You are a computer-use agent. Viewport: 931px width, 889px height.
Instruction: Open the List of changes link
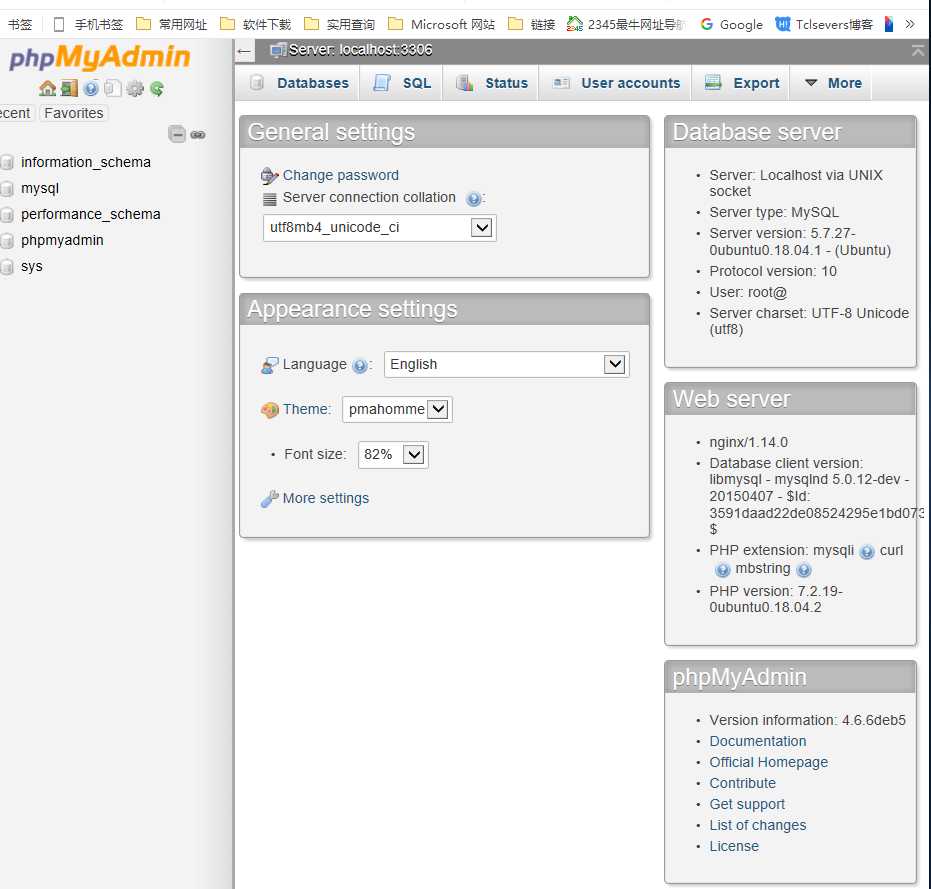[x=758, y=825]
